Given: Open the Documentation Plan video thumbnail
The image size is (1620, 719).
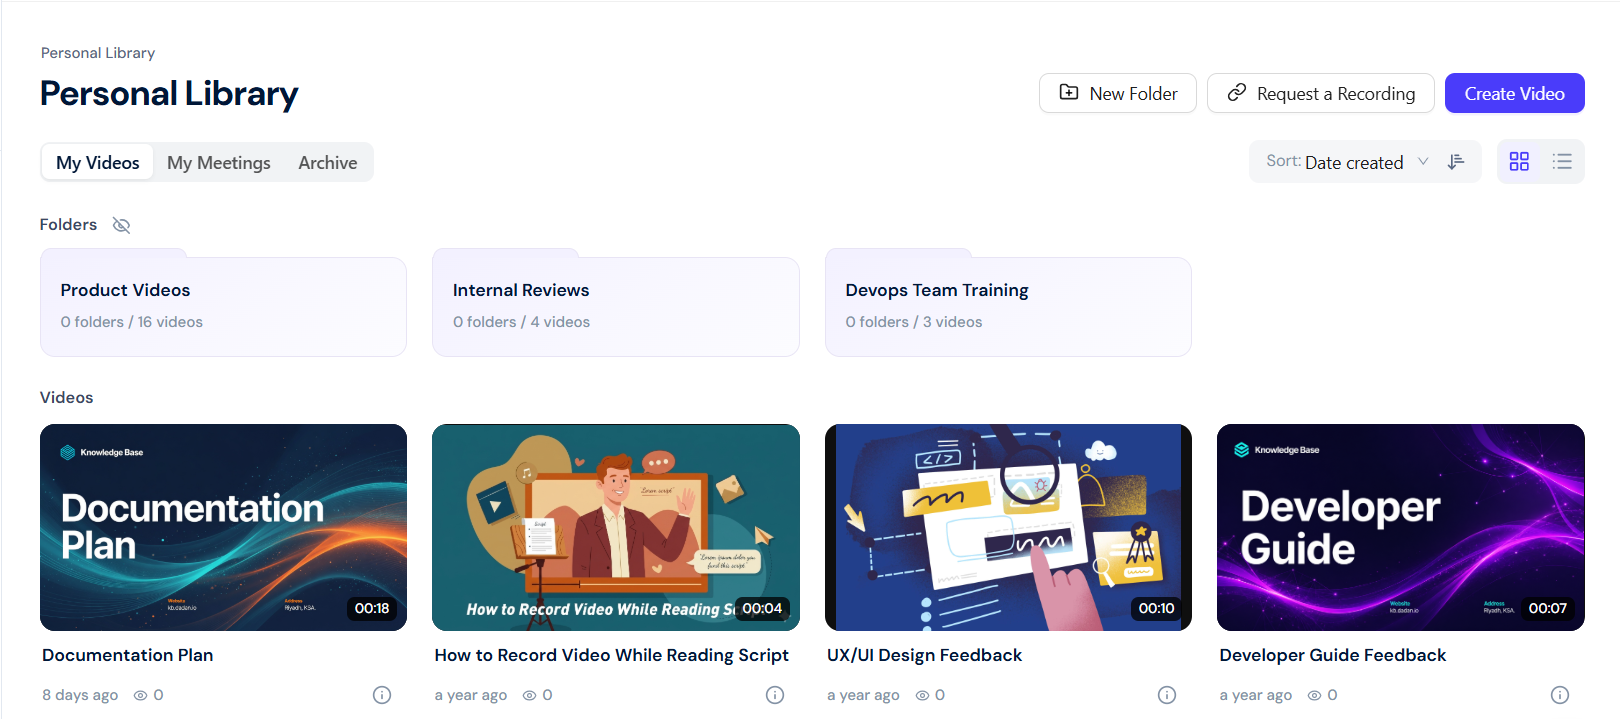Looking at the screenshot, I should [223, 527].
